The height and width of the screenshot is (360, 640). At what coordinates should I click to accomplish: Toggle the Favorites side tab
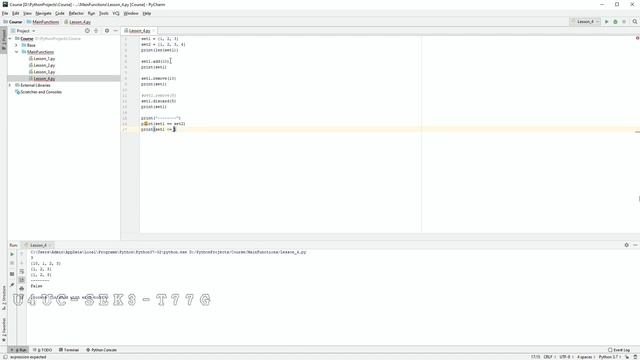4,330
